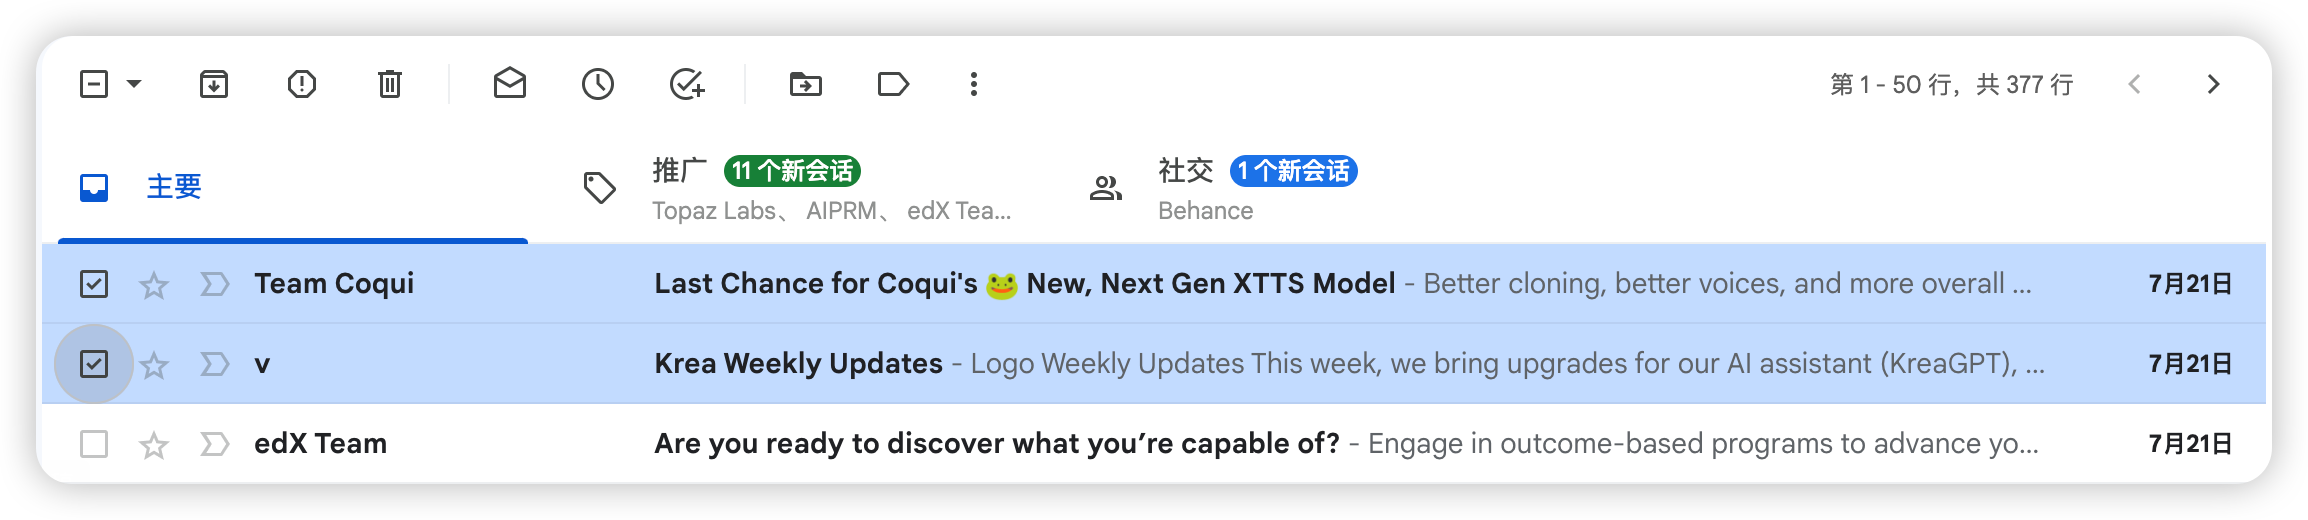Open the Move to folder icon
2308x520 pixels.
[806, 84]
